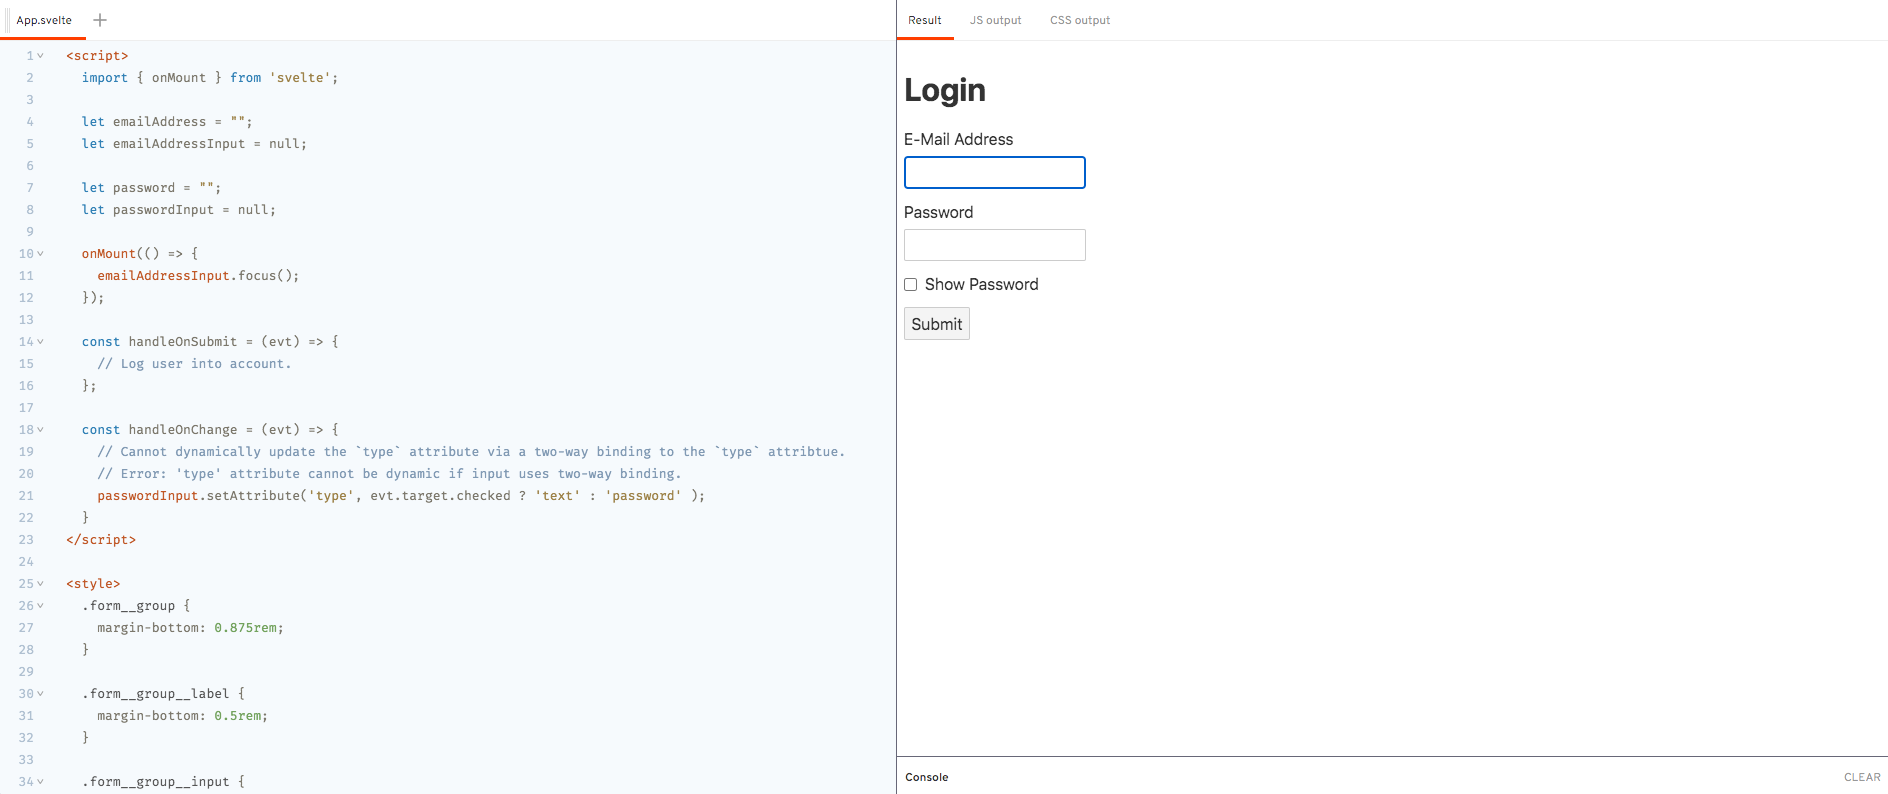Click 'margin-bottom: 0.5rem;' declaration
The height and width of the screenshot is (794, 1888).
(x=183, y=716)
